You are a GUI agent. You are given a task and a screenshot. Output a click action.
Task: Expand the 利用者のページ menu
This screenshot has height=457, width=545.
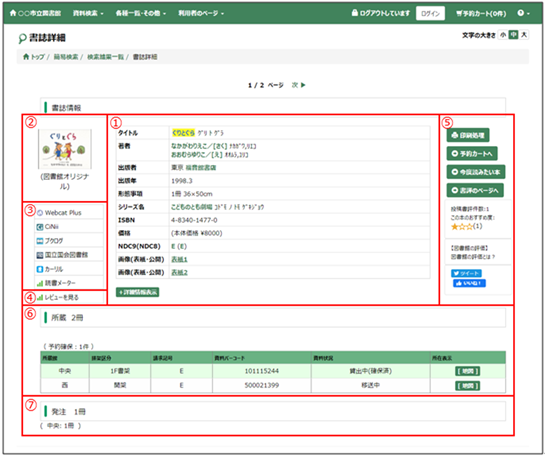[201, 13]
